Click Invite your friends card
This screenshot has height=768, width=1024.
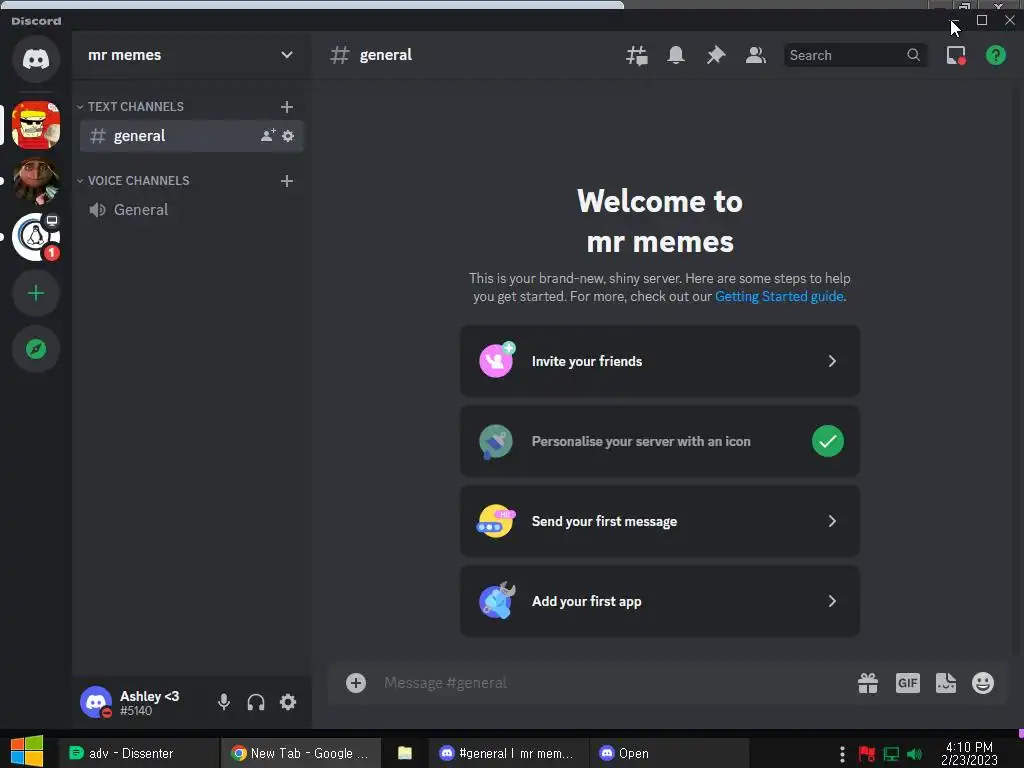tap(660, 361)
